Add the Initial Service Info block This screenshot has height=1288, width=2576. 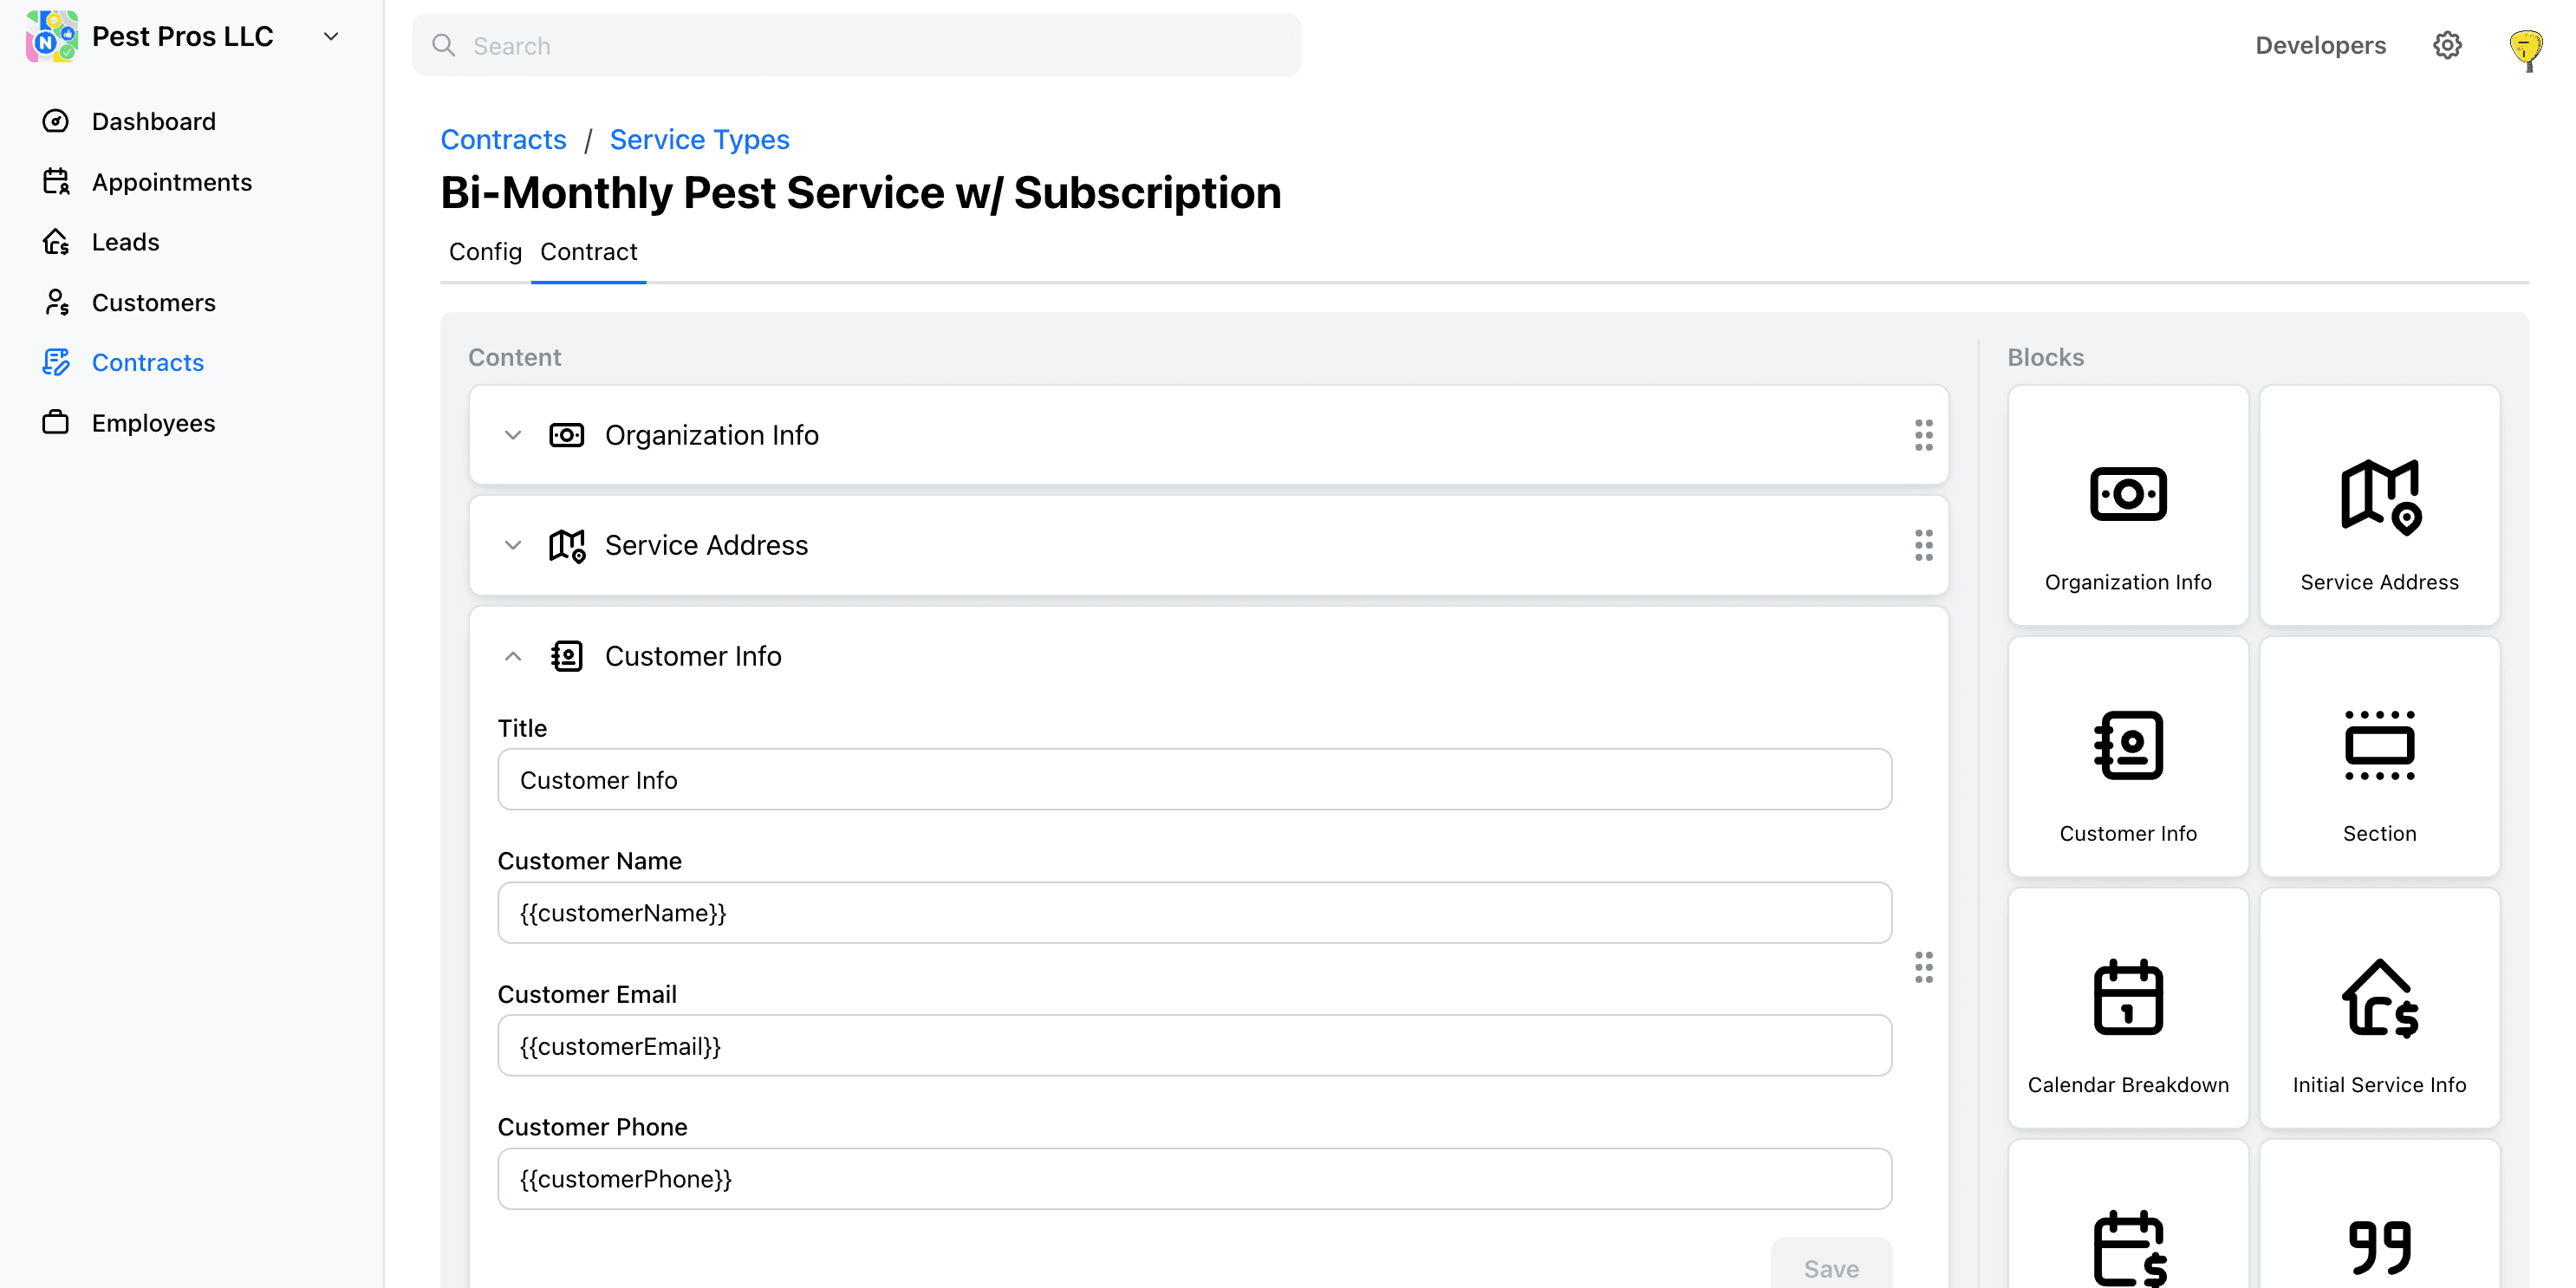[x=2379, y=1008]
